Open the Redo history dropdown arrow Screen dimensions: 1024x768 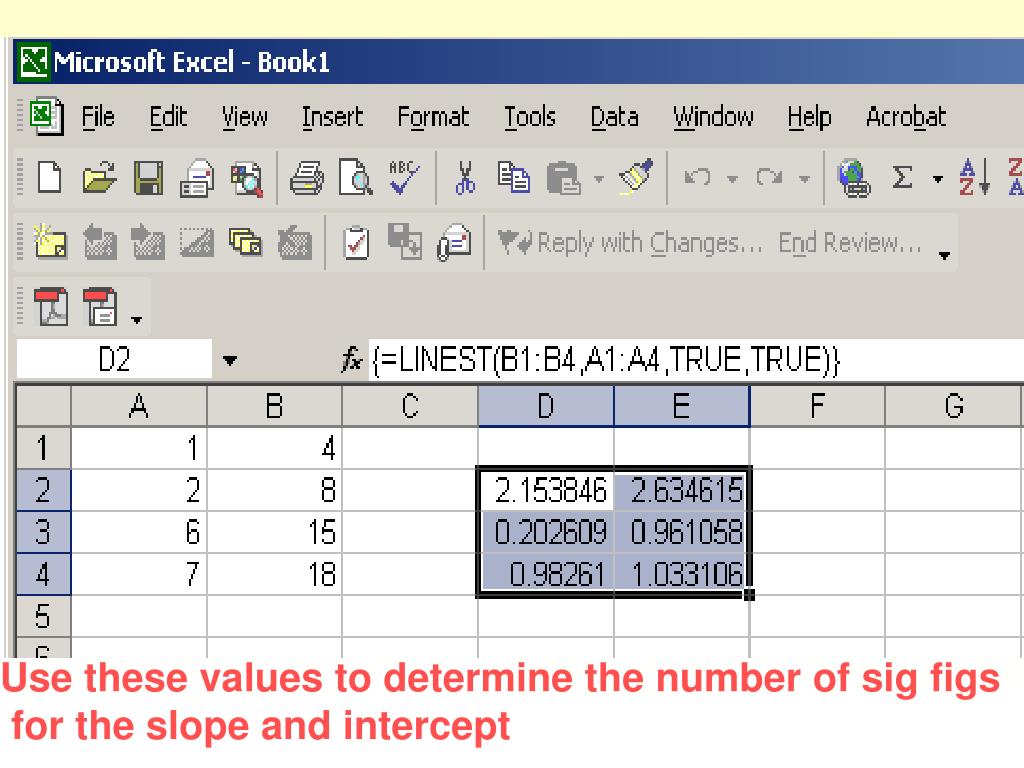[x=805, y=178]
